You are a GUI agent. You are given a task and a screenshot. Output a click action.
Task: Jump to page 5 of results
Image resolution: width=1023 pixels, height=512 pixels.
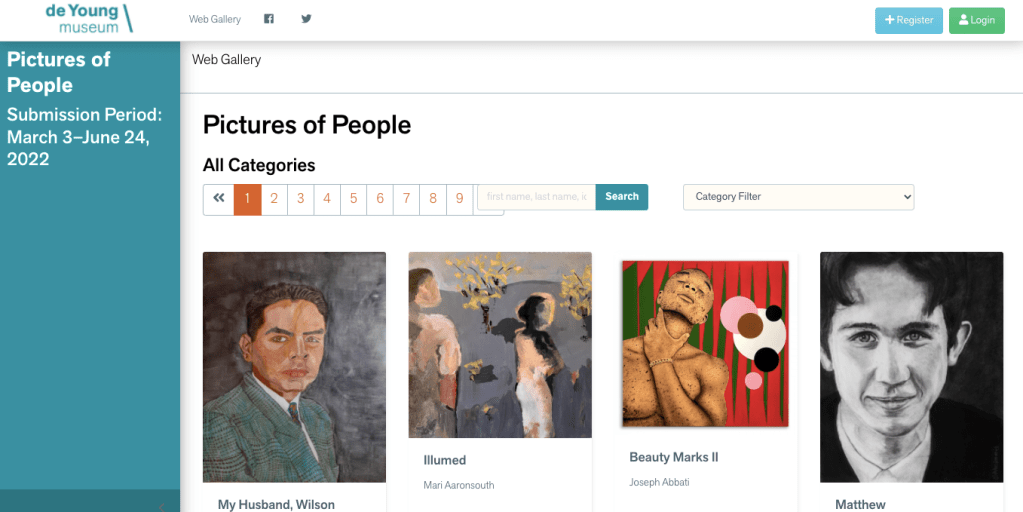(x=353, y=199)
